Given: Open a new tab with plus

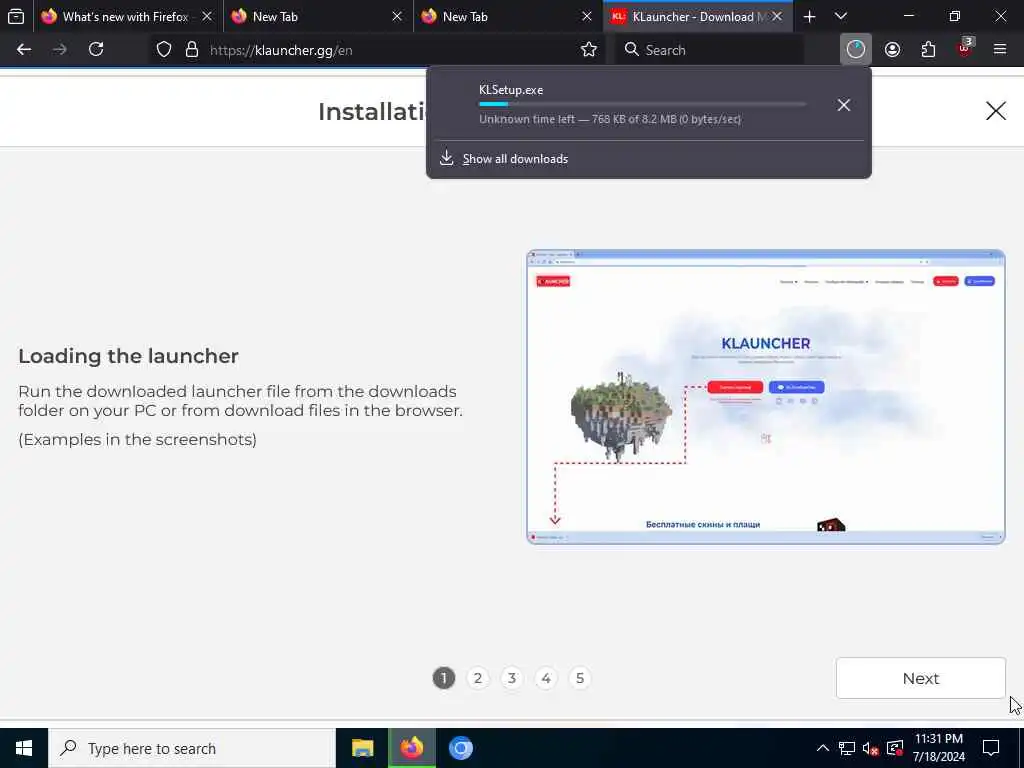Looking at the screenshot, I should (809, 17).
